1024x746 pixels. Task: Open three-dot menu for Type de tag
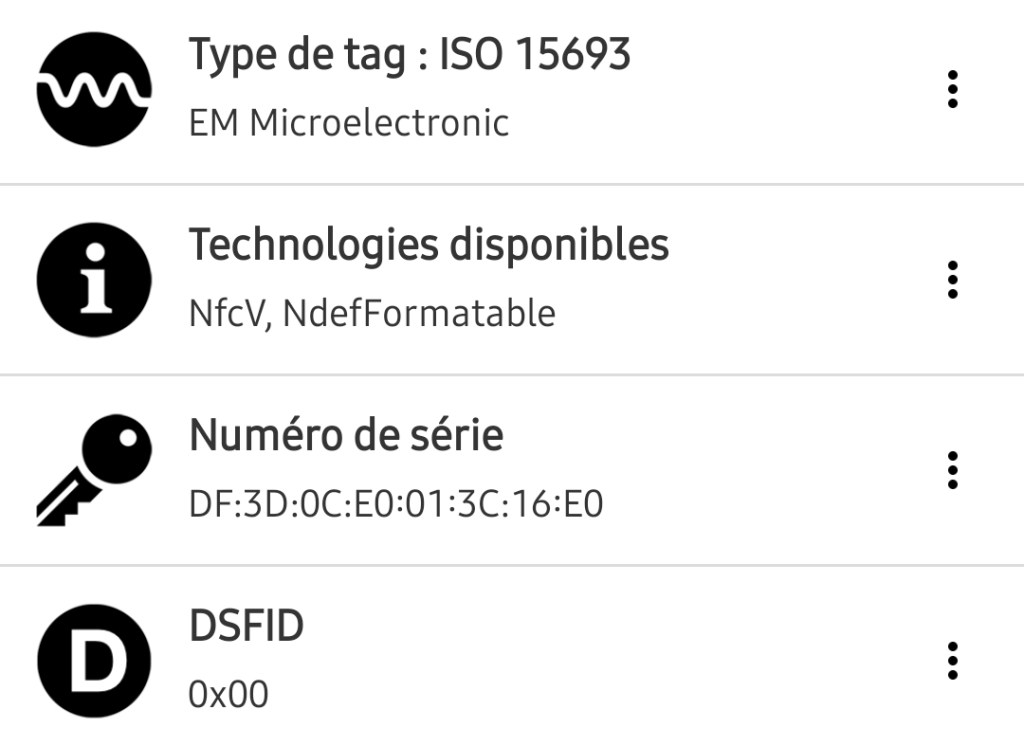coord(952,90)
